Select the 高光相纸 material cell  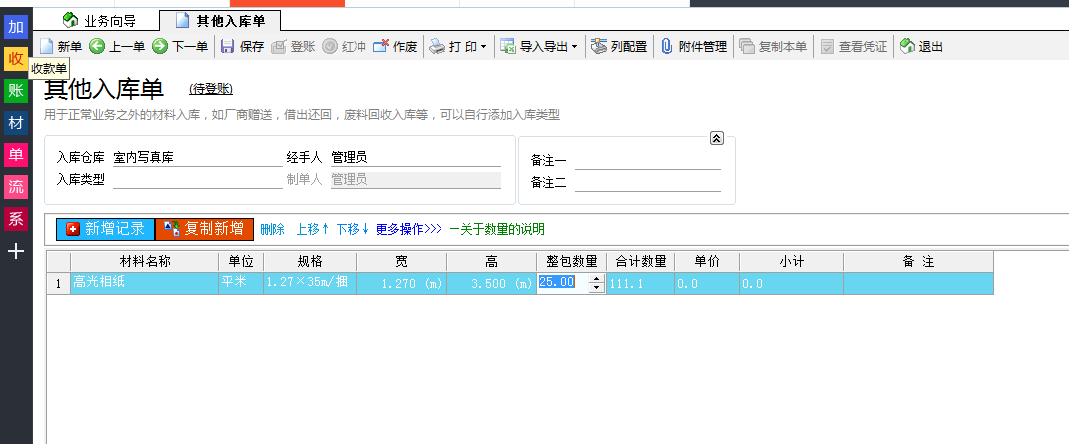tap(145, 283)
